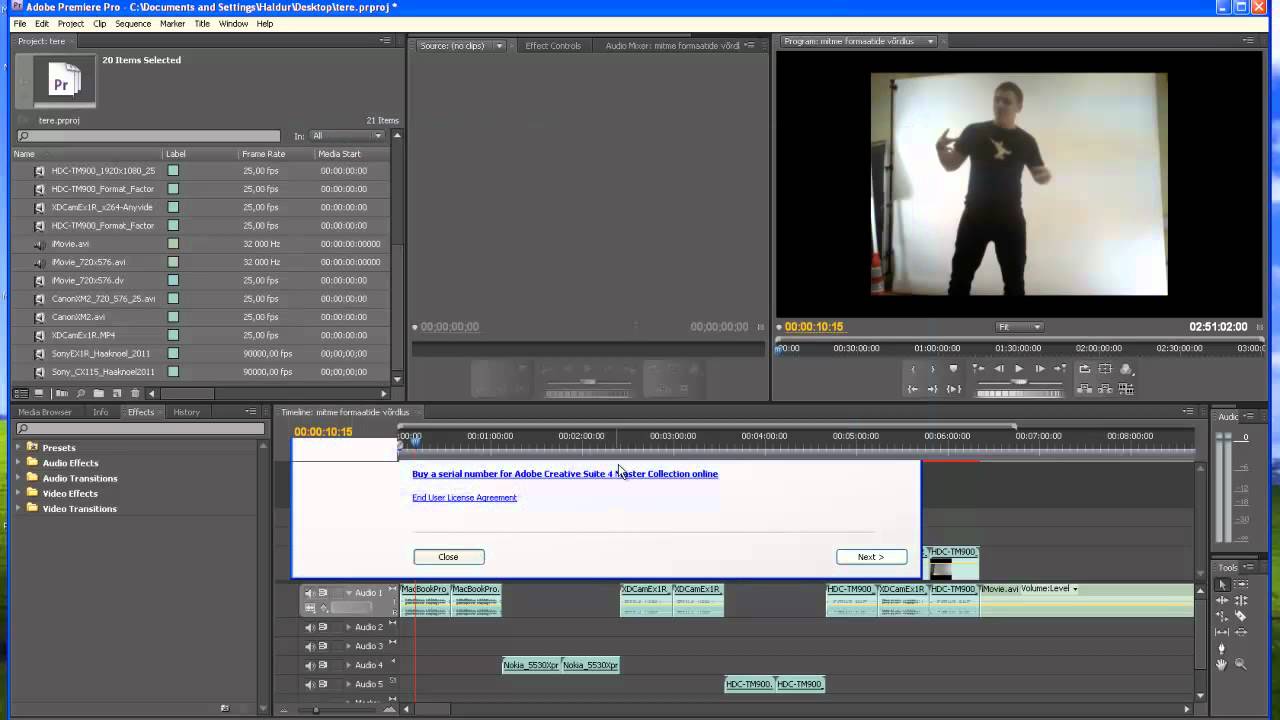Select the Slip tool
Screen dimensions: 1280x720
(1222, 632)
